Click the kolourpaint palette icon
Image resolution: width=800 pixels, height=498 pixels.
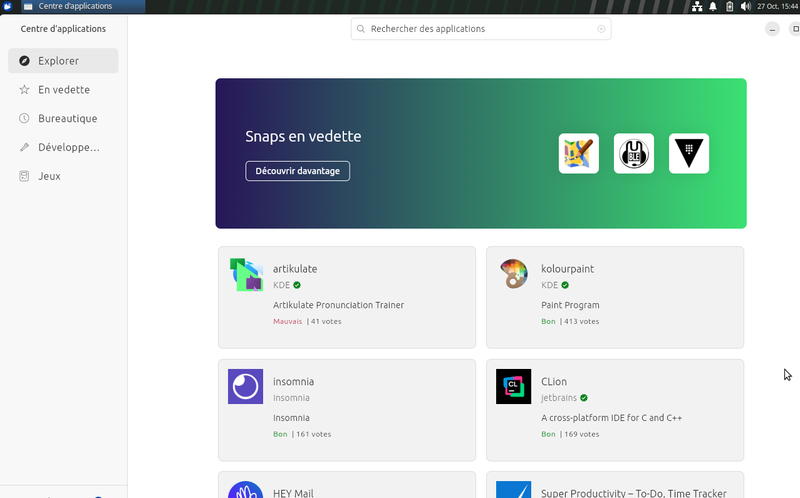(514, 274)
